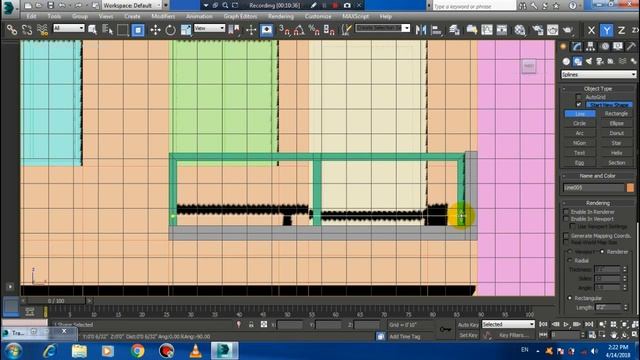
Task: Click the Auto Key button
Action: [468, 325]
